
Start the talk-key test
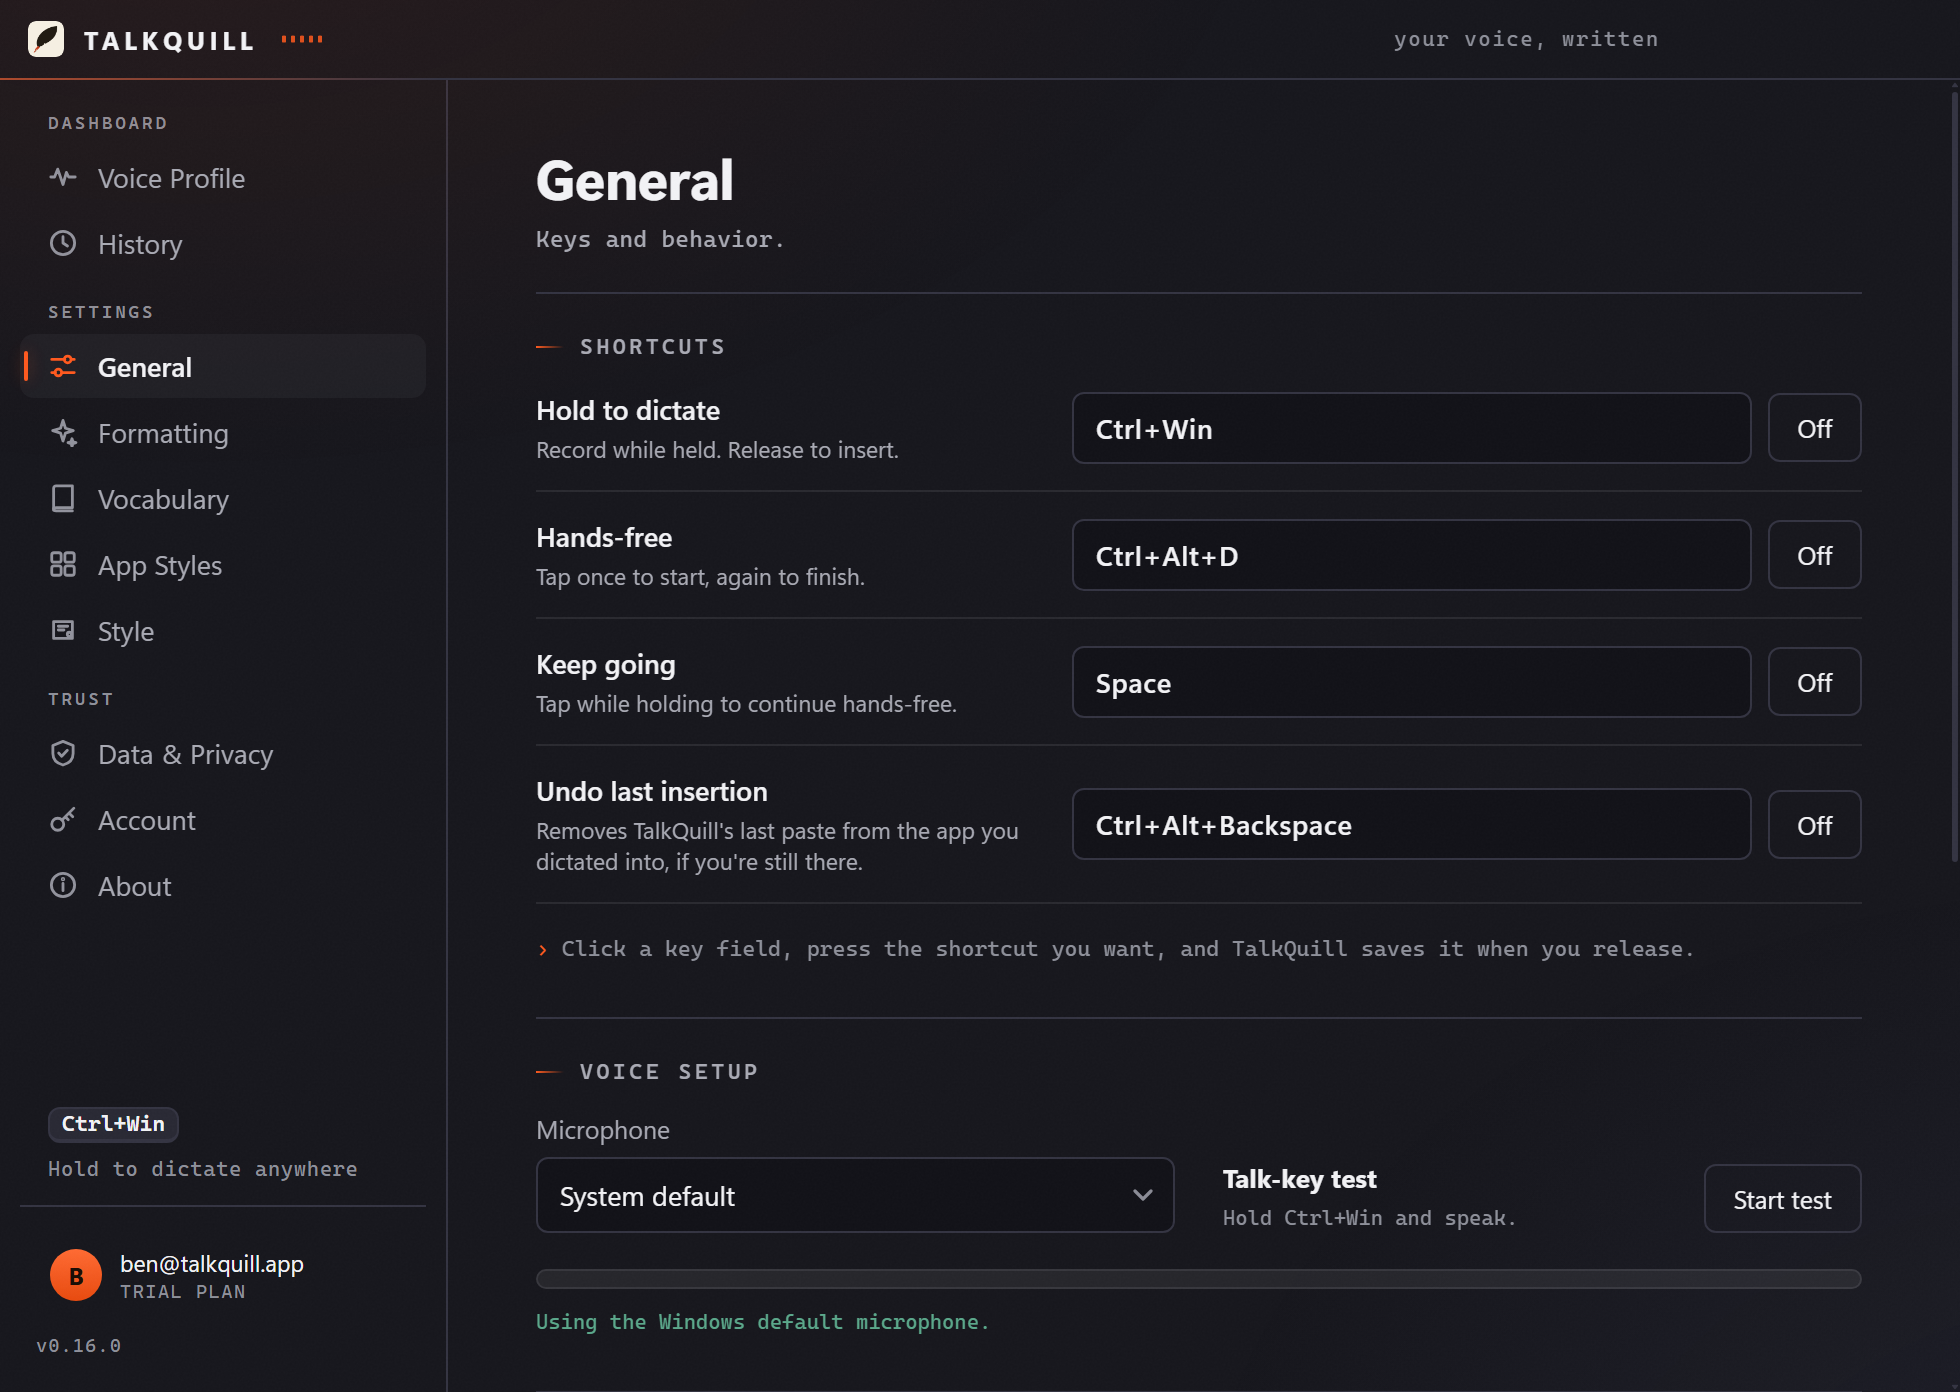tap(1782, 1199)
